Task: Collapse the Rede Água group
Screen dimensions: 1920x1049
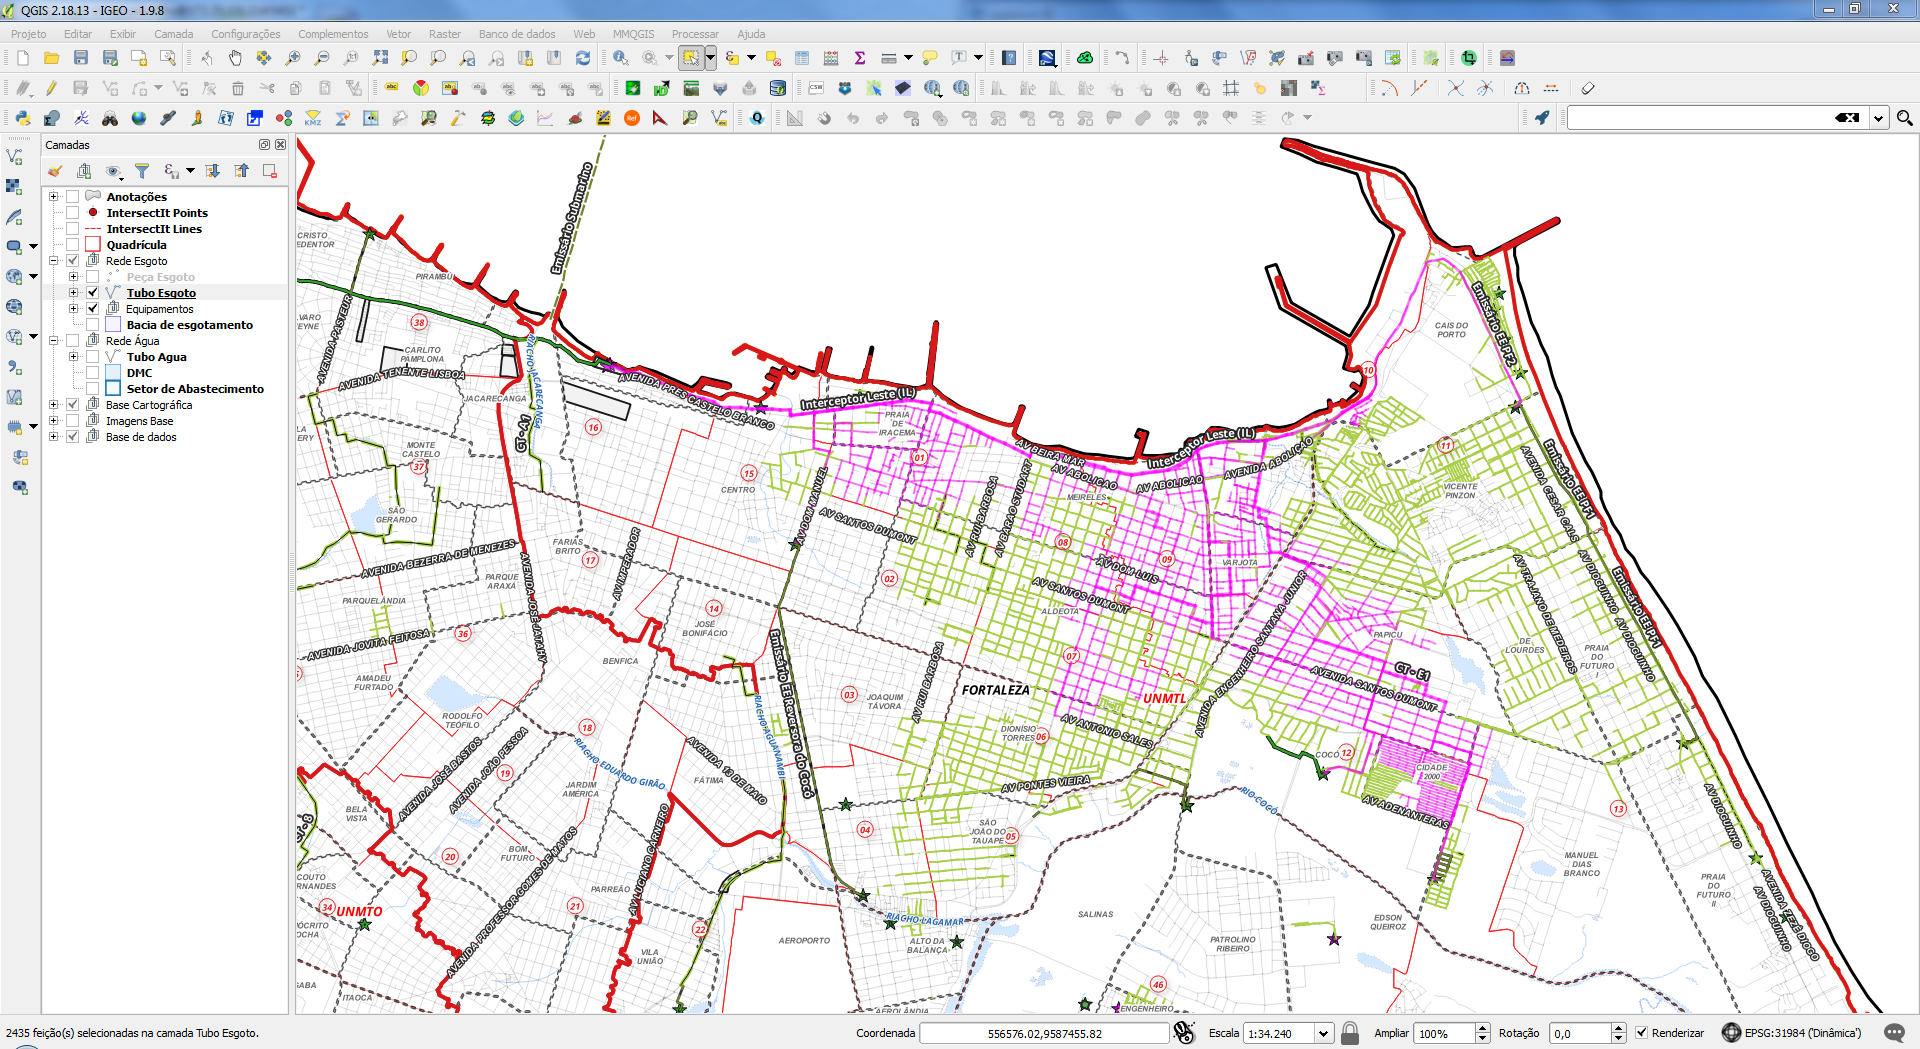Action: (54, 341)
